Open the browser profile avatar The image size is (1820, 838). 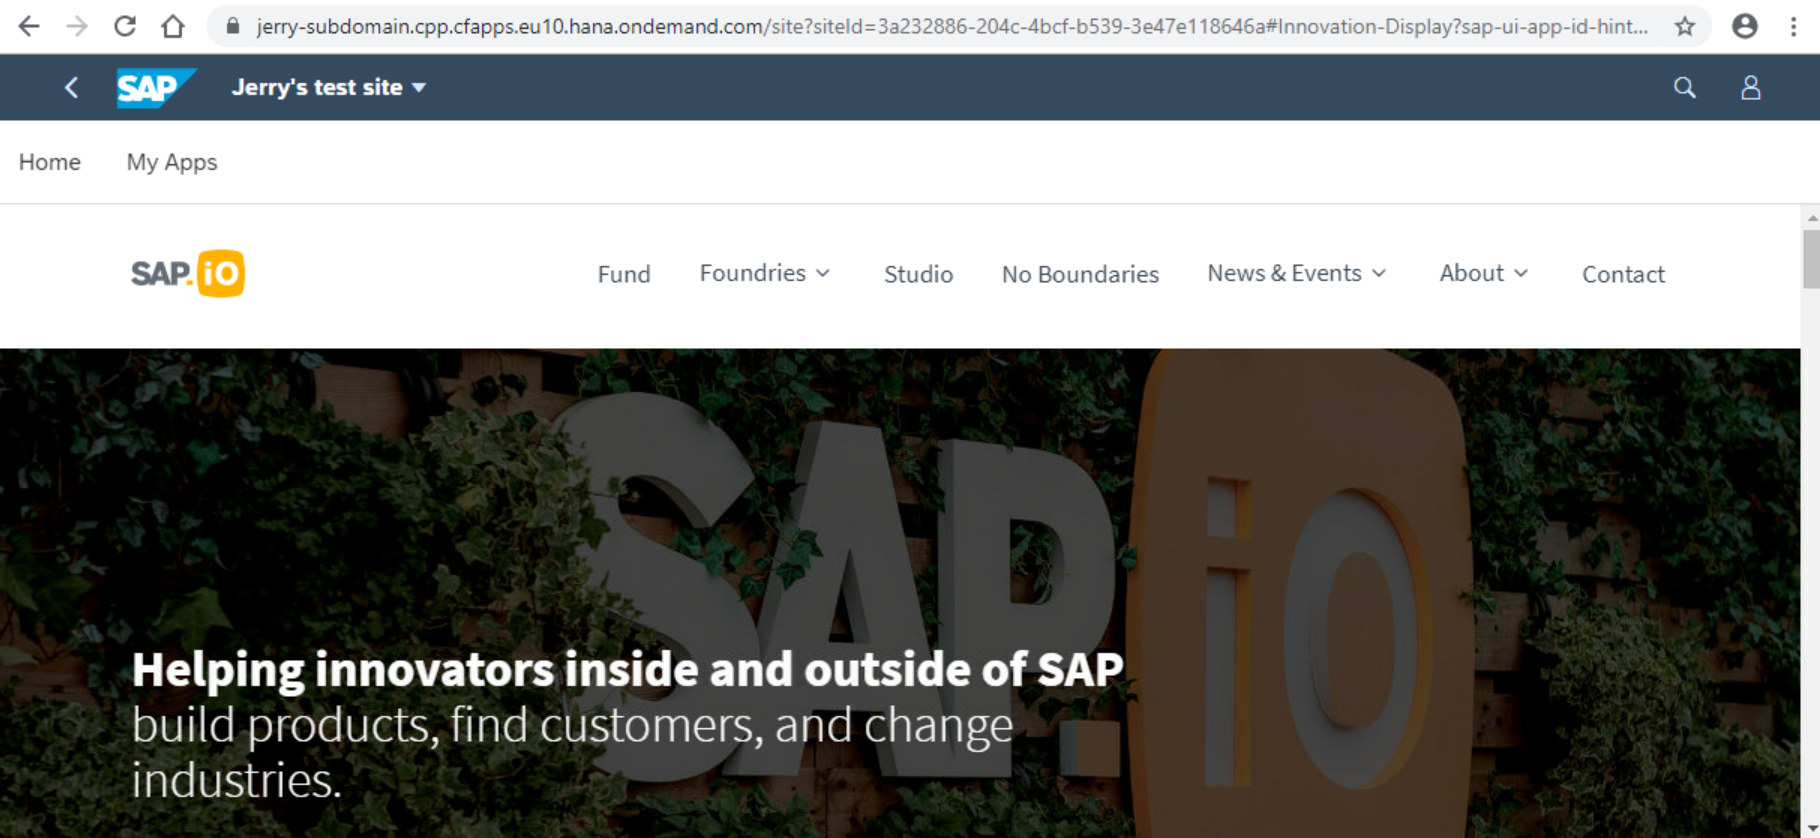point(1745,26)
